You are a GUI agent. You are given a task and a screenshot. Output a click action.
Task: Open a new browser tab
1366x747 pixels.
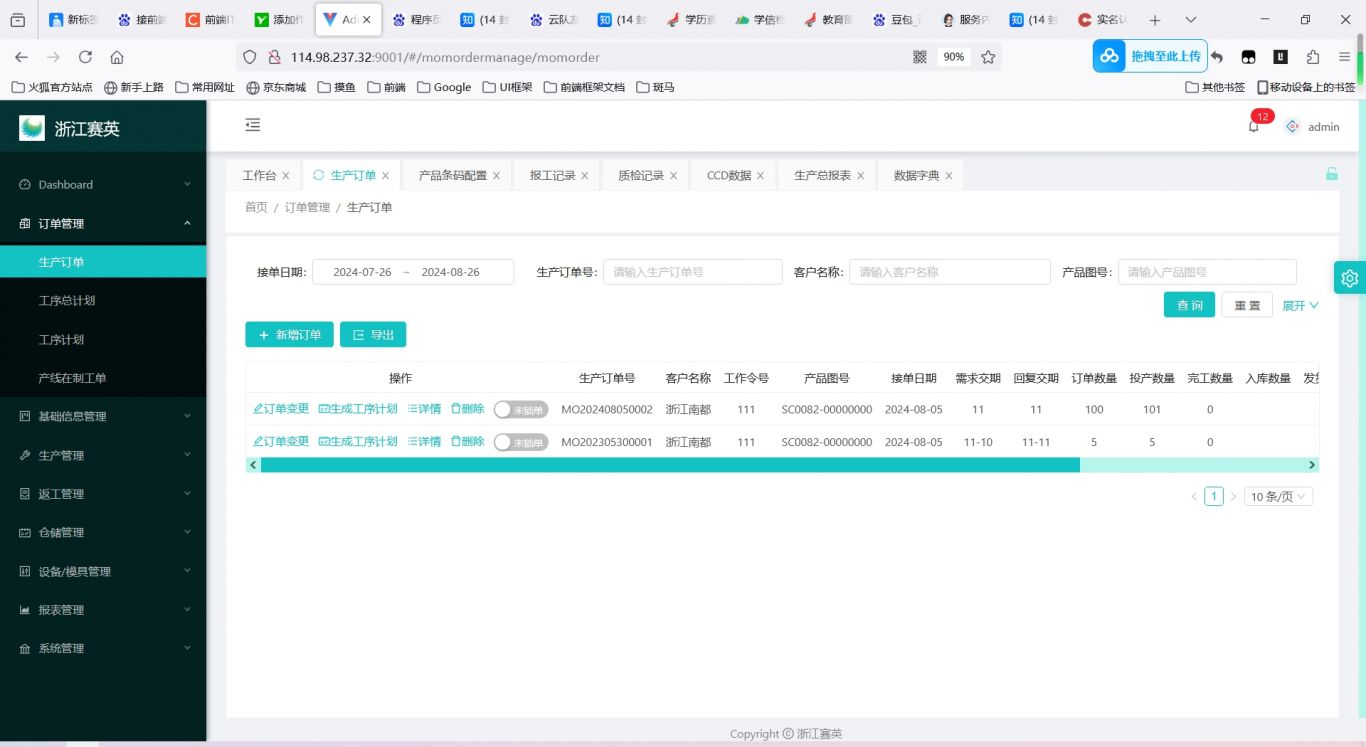click(x=1155, y=20)
